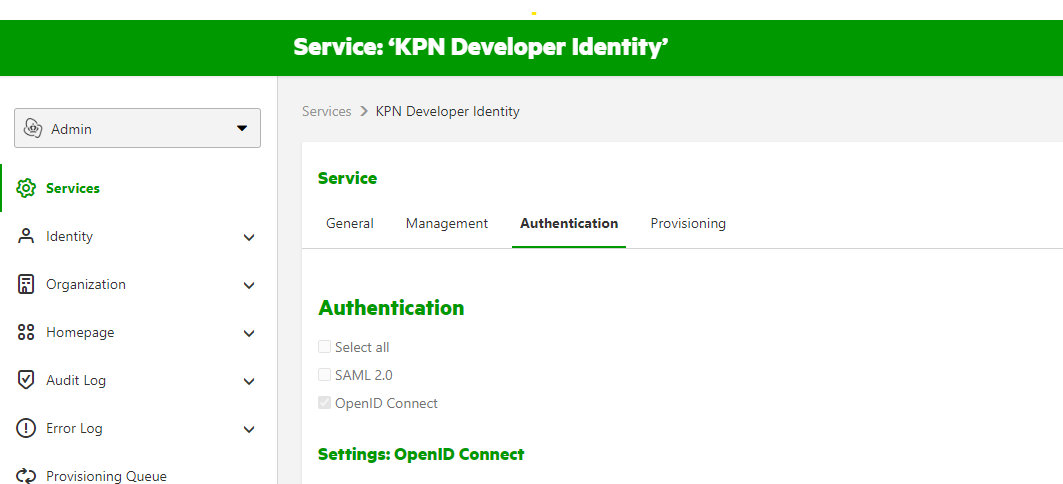Switch to the Management tab
Viewport: 1063px width, 484px height.
[447, 223]
